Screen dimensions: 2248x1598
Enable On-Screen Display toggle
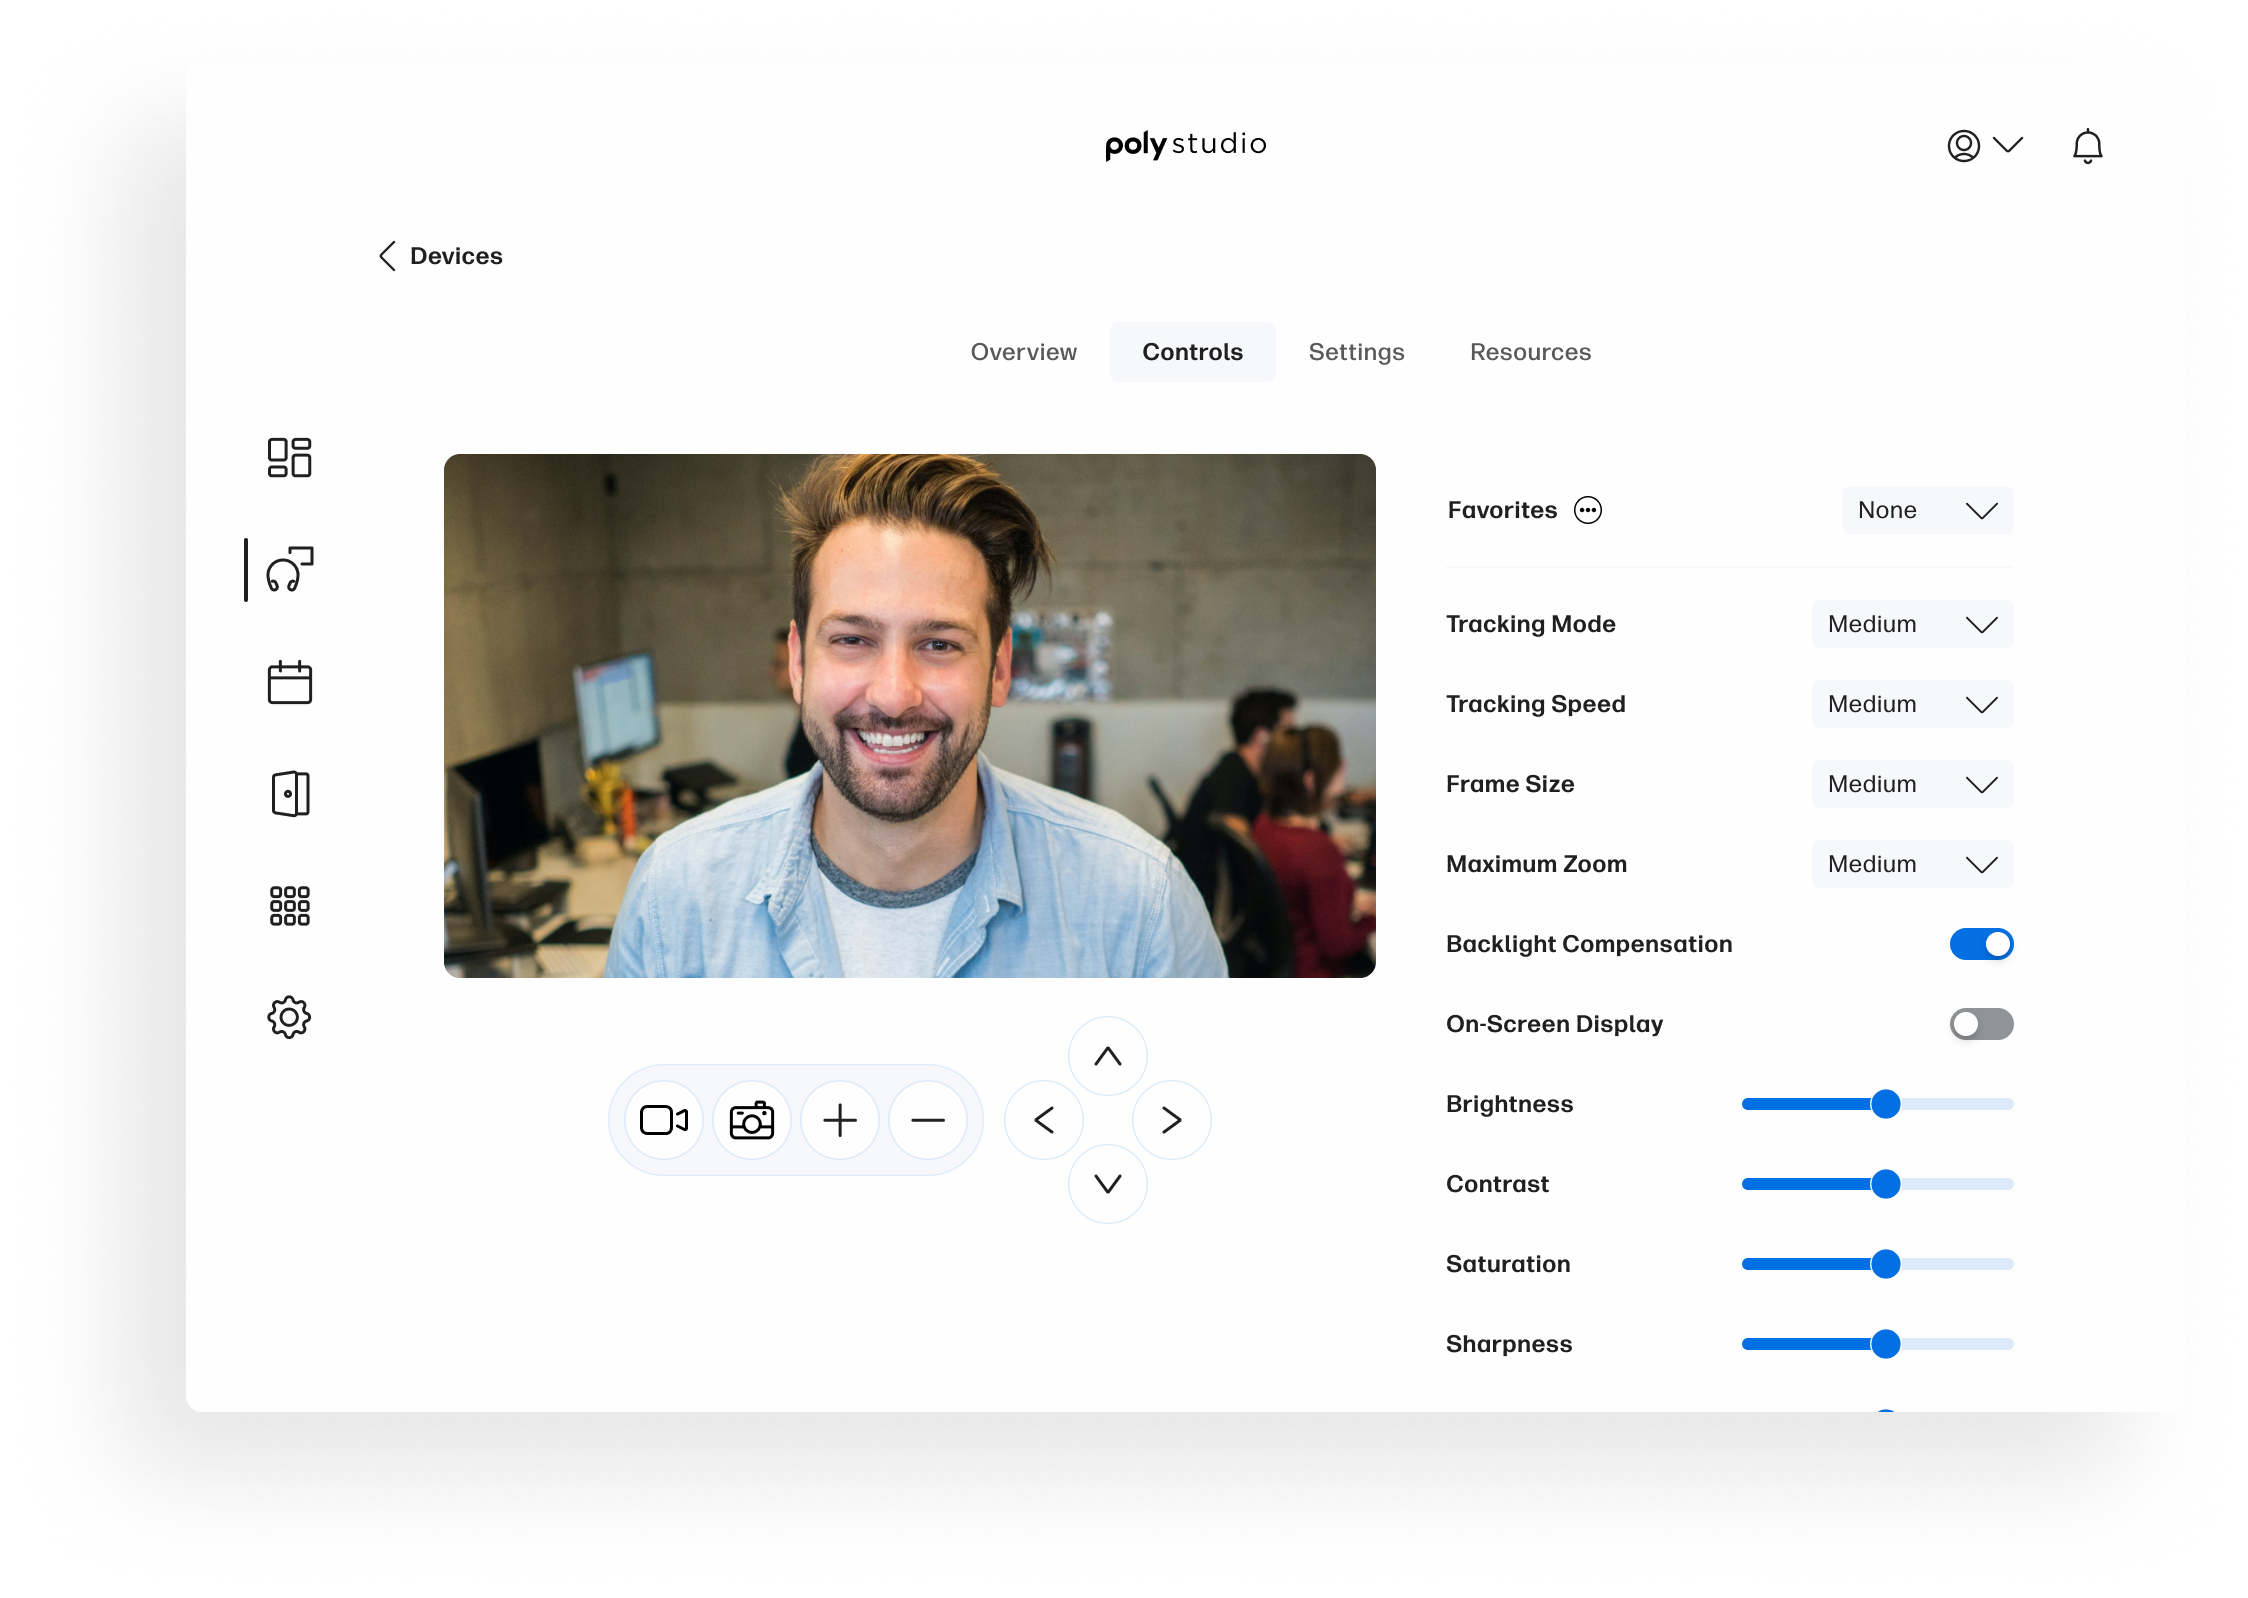tap(1980, 1023)
